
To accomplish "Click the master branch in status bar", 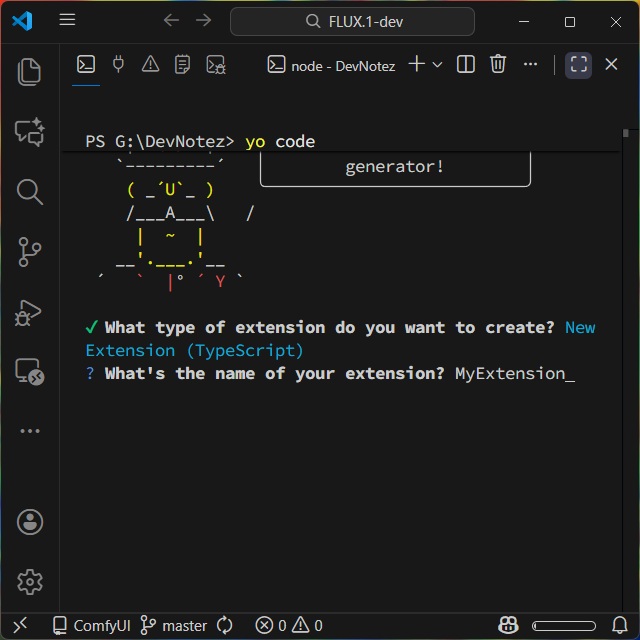I will point(174,625).
